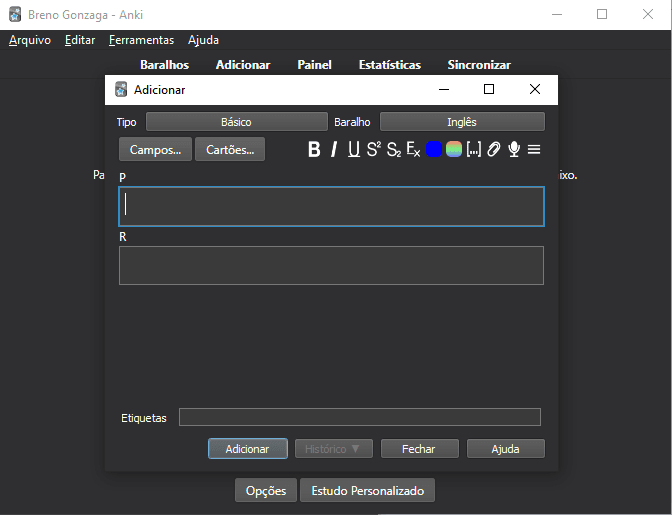Minimize the Adicionar dialog window
672x515 pixels.
(x=444, y=89)
